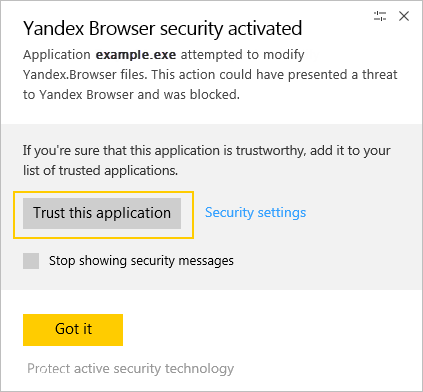Click the bold example.exe application name
423x392 pixels.
(136, 55)
